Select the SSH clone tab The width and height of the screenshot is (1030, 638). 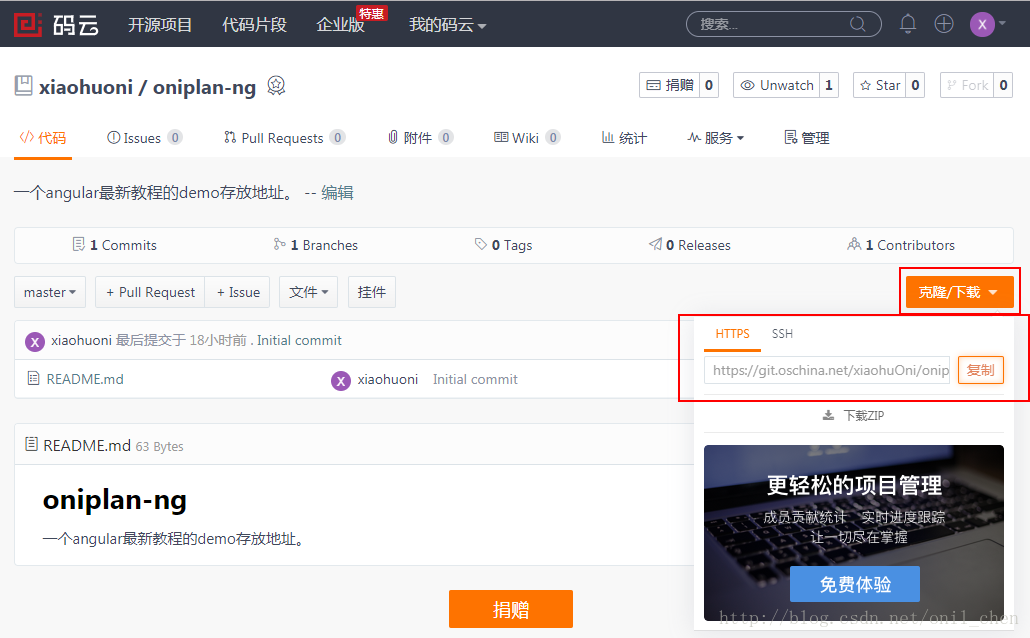pos(782,334)
